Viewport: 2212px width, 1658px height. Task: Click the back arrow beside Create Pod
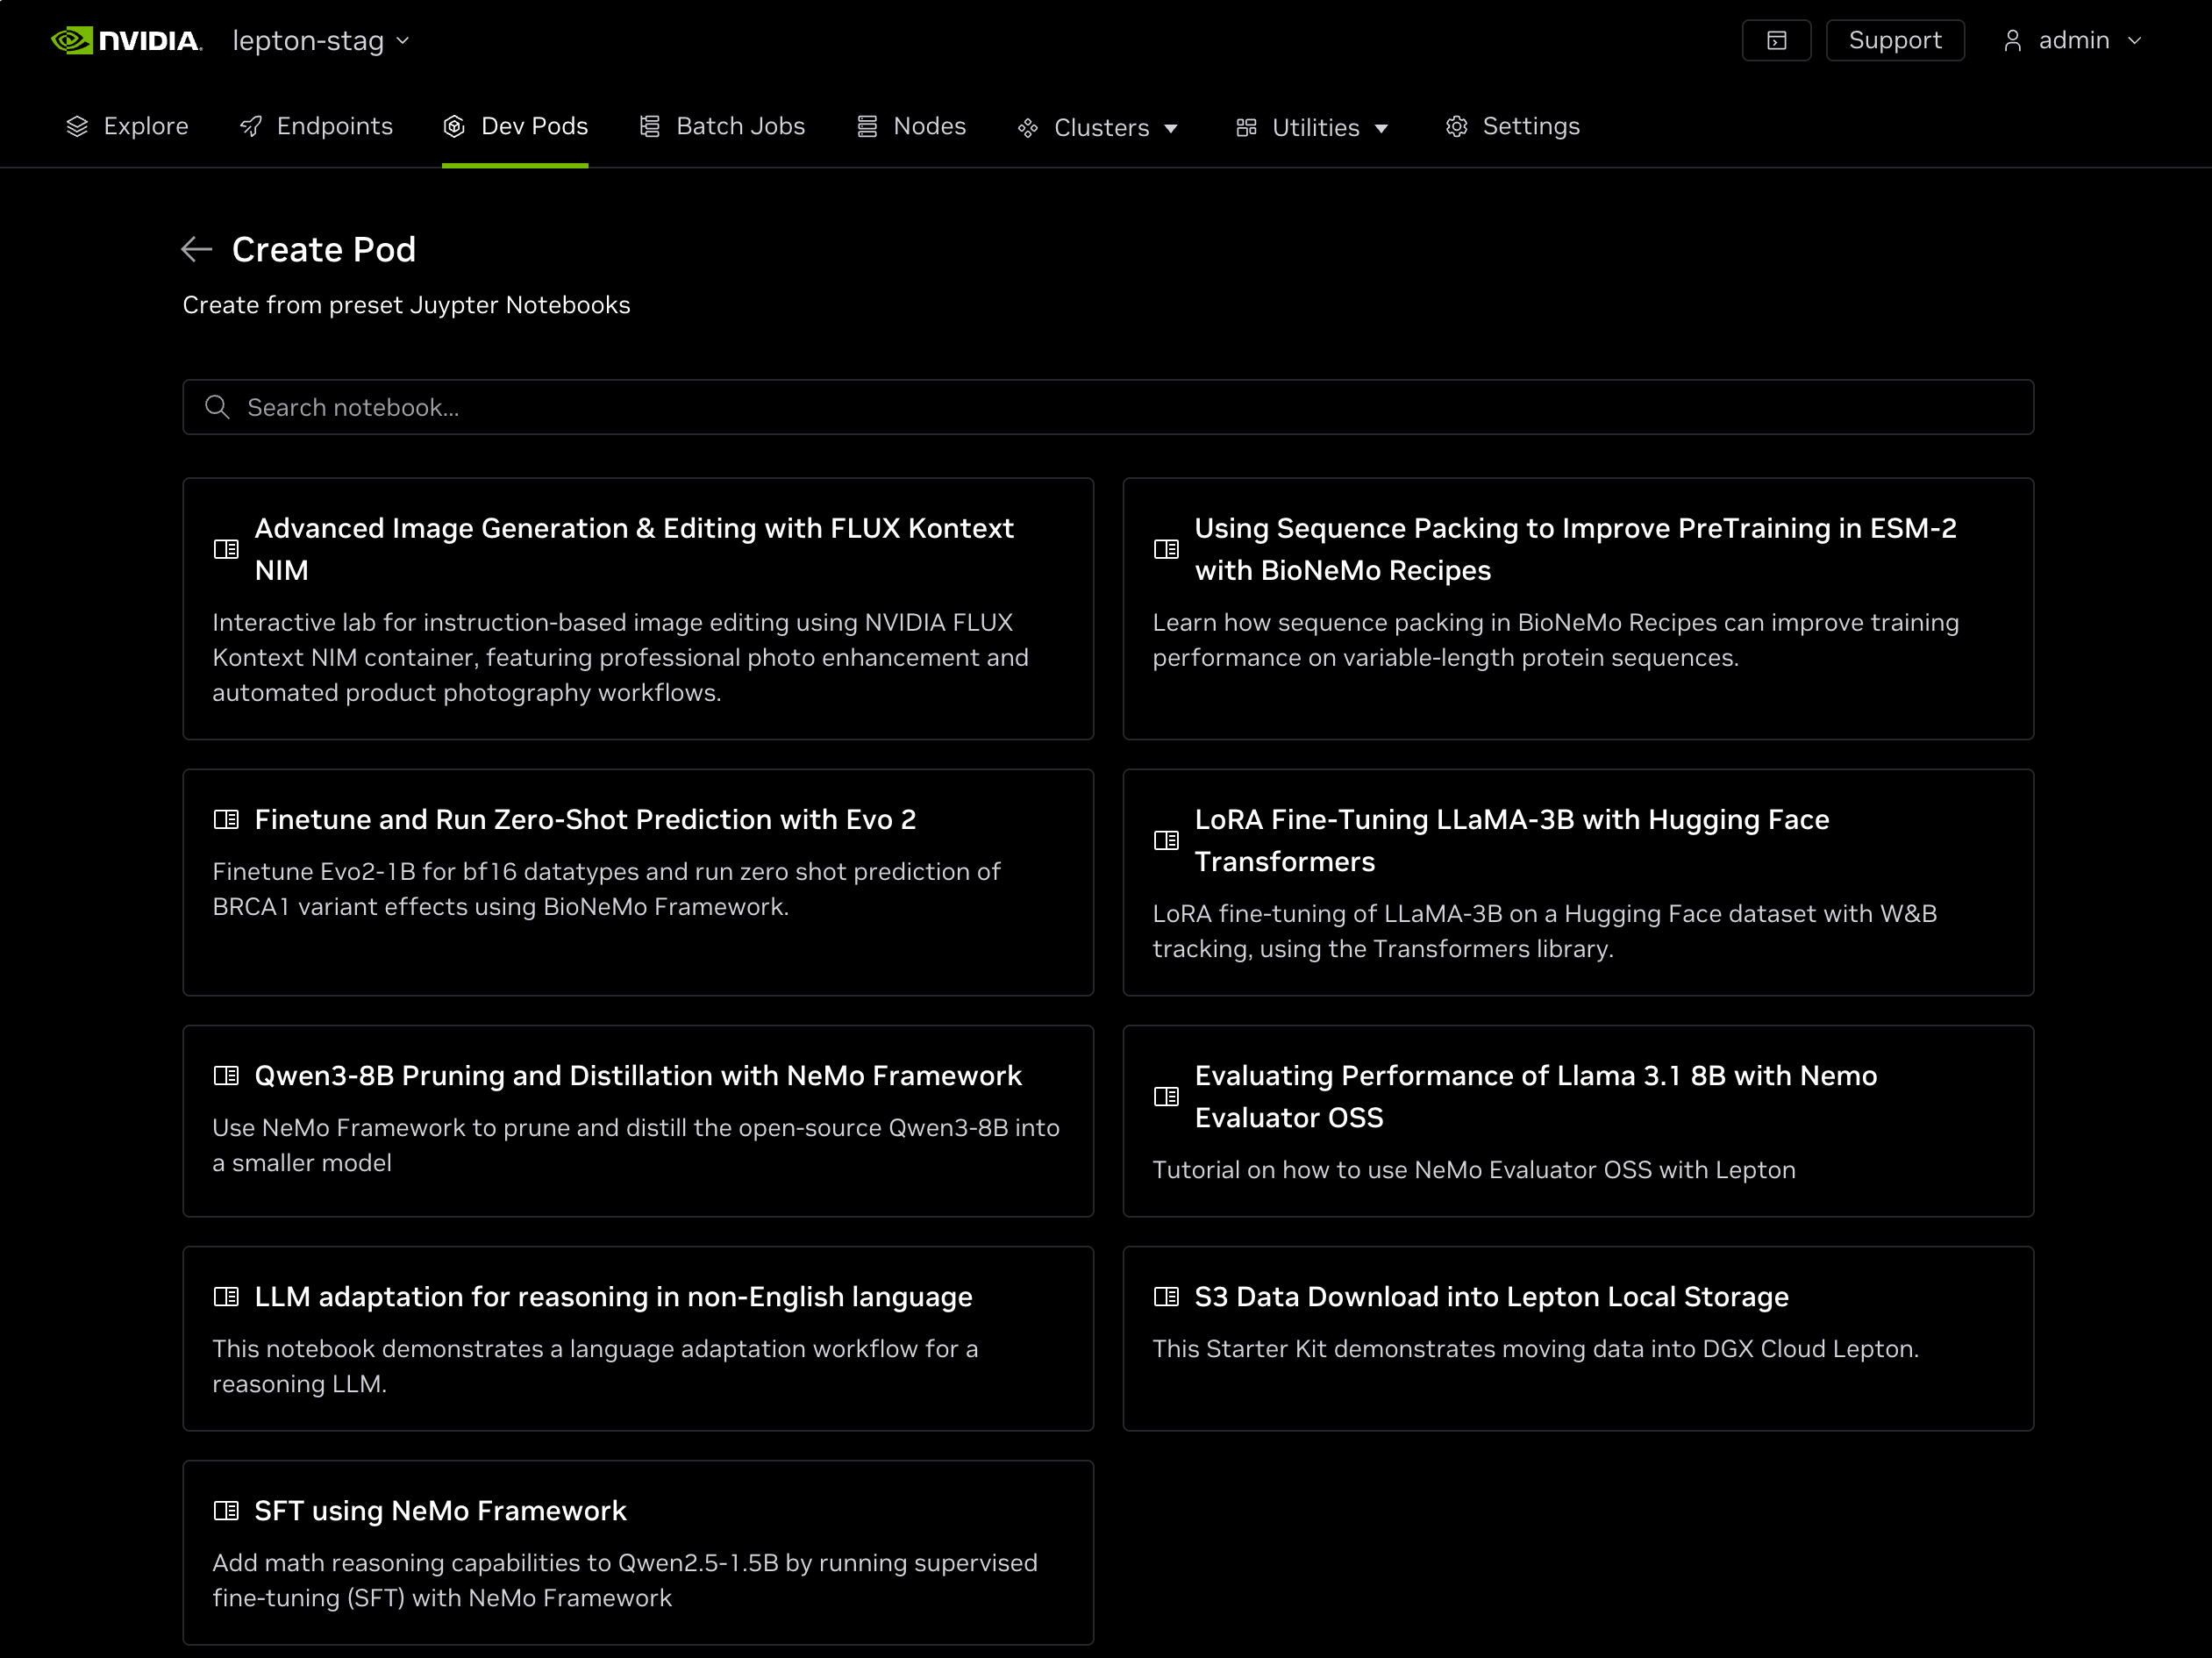pyautogui.click(x=196, y=249)
